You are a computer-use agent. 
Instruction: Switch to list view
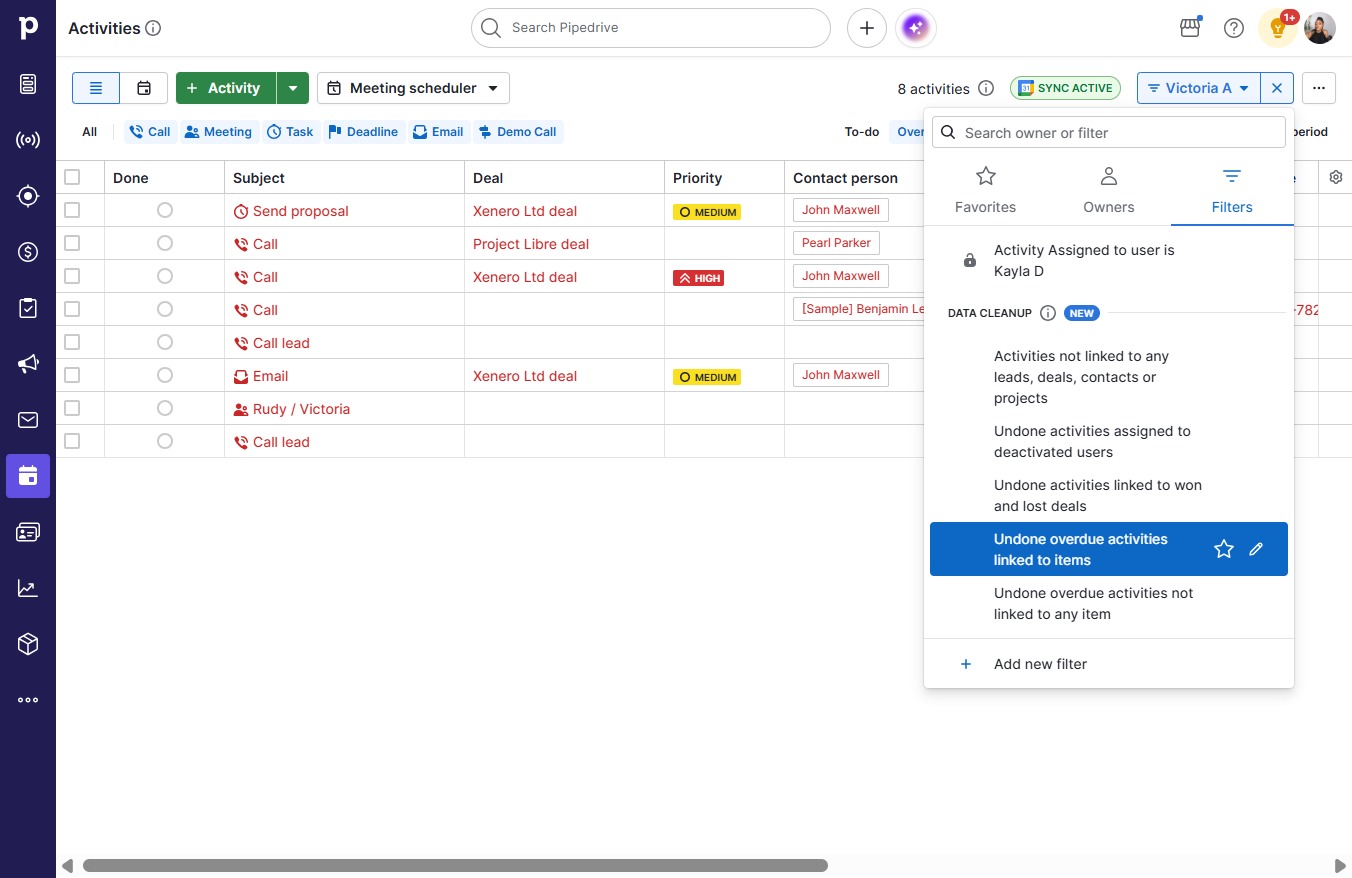(x=96, y=88)
